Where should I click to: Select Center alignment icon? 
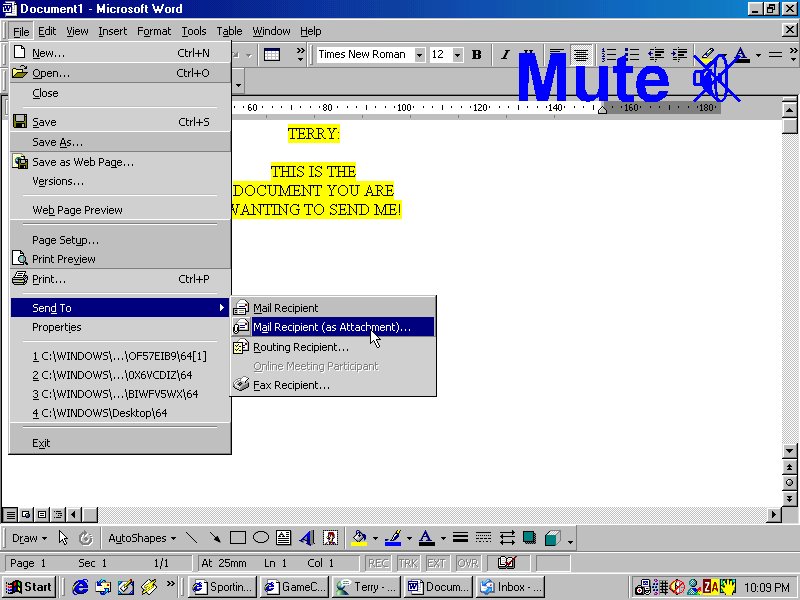(x=581, y=55)
